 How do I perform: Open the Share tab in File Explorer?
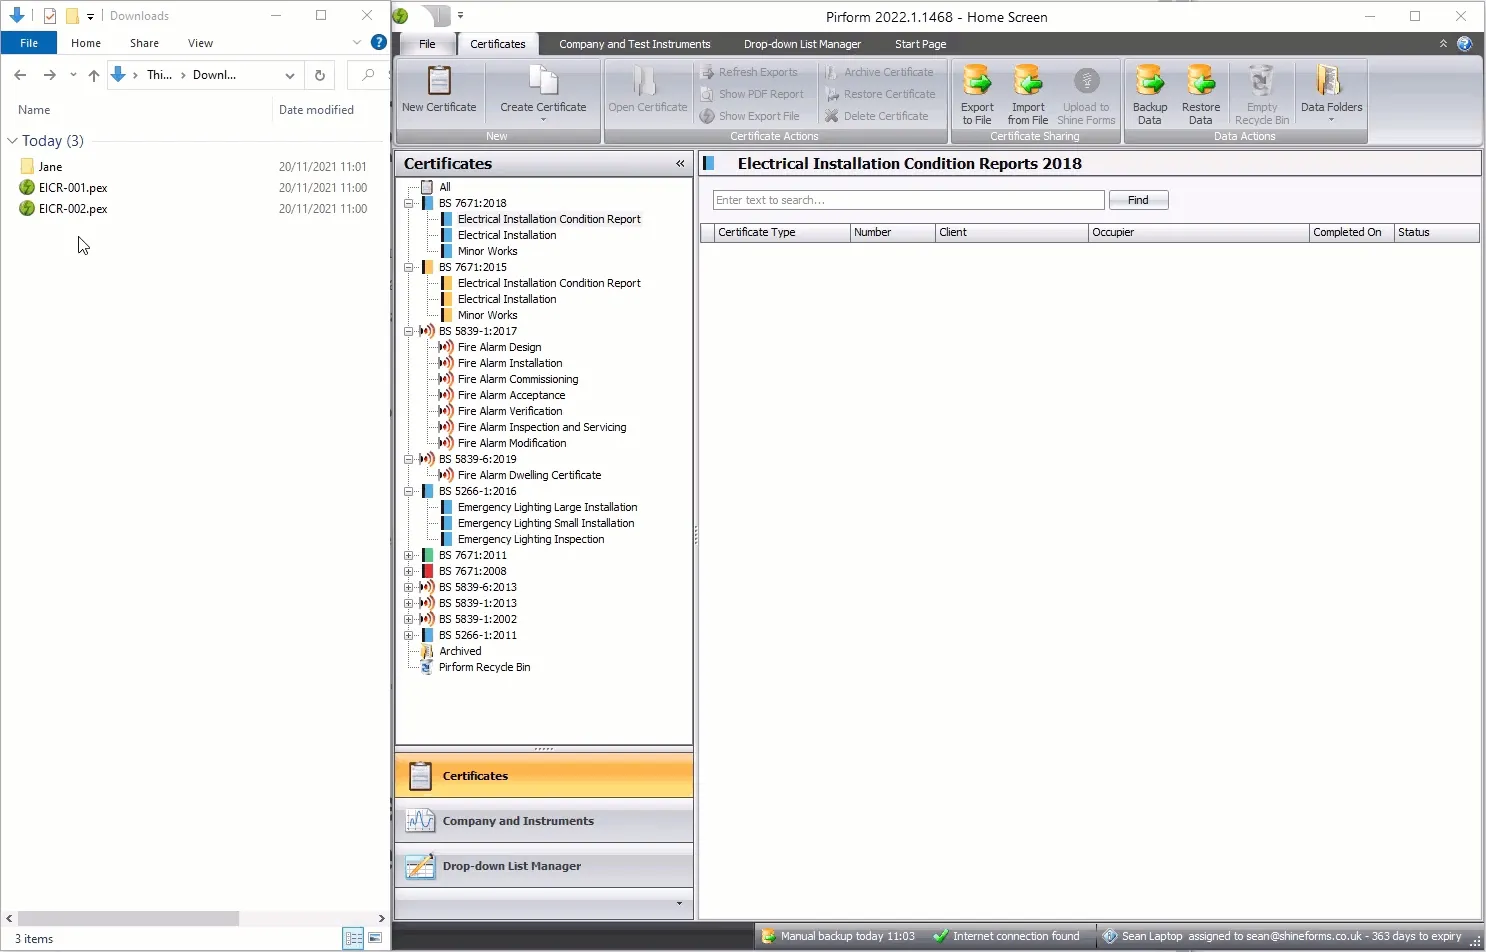(144, 43)
